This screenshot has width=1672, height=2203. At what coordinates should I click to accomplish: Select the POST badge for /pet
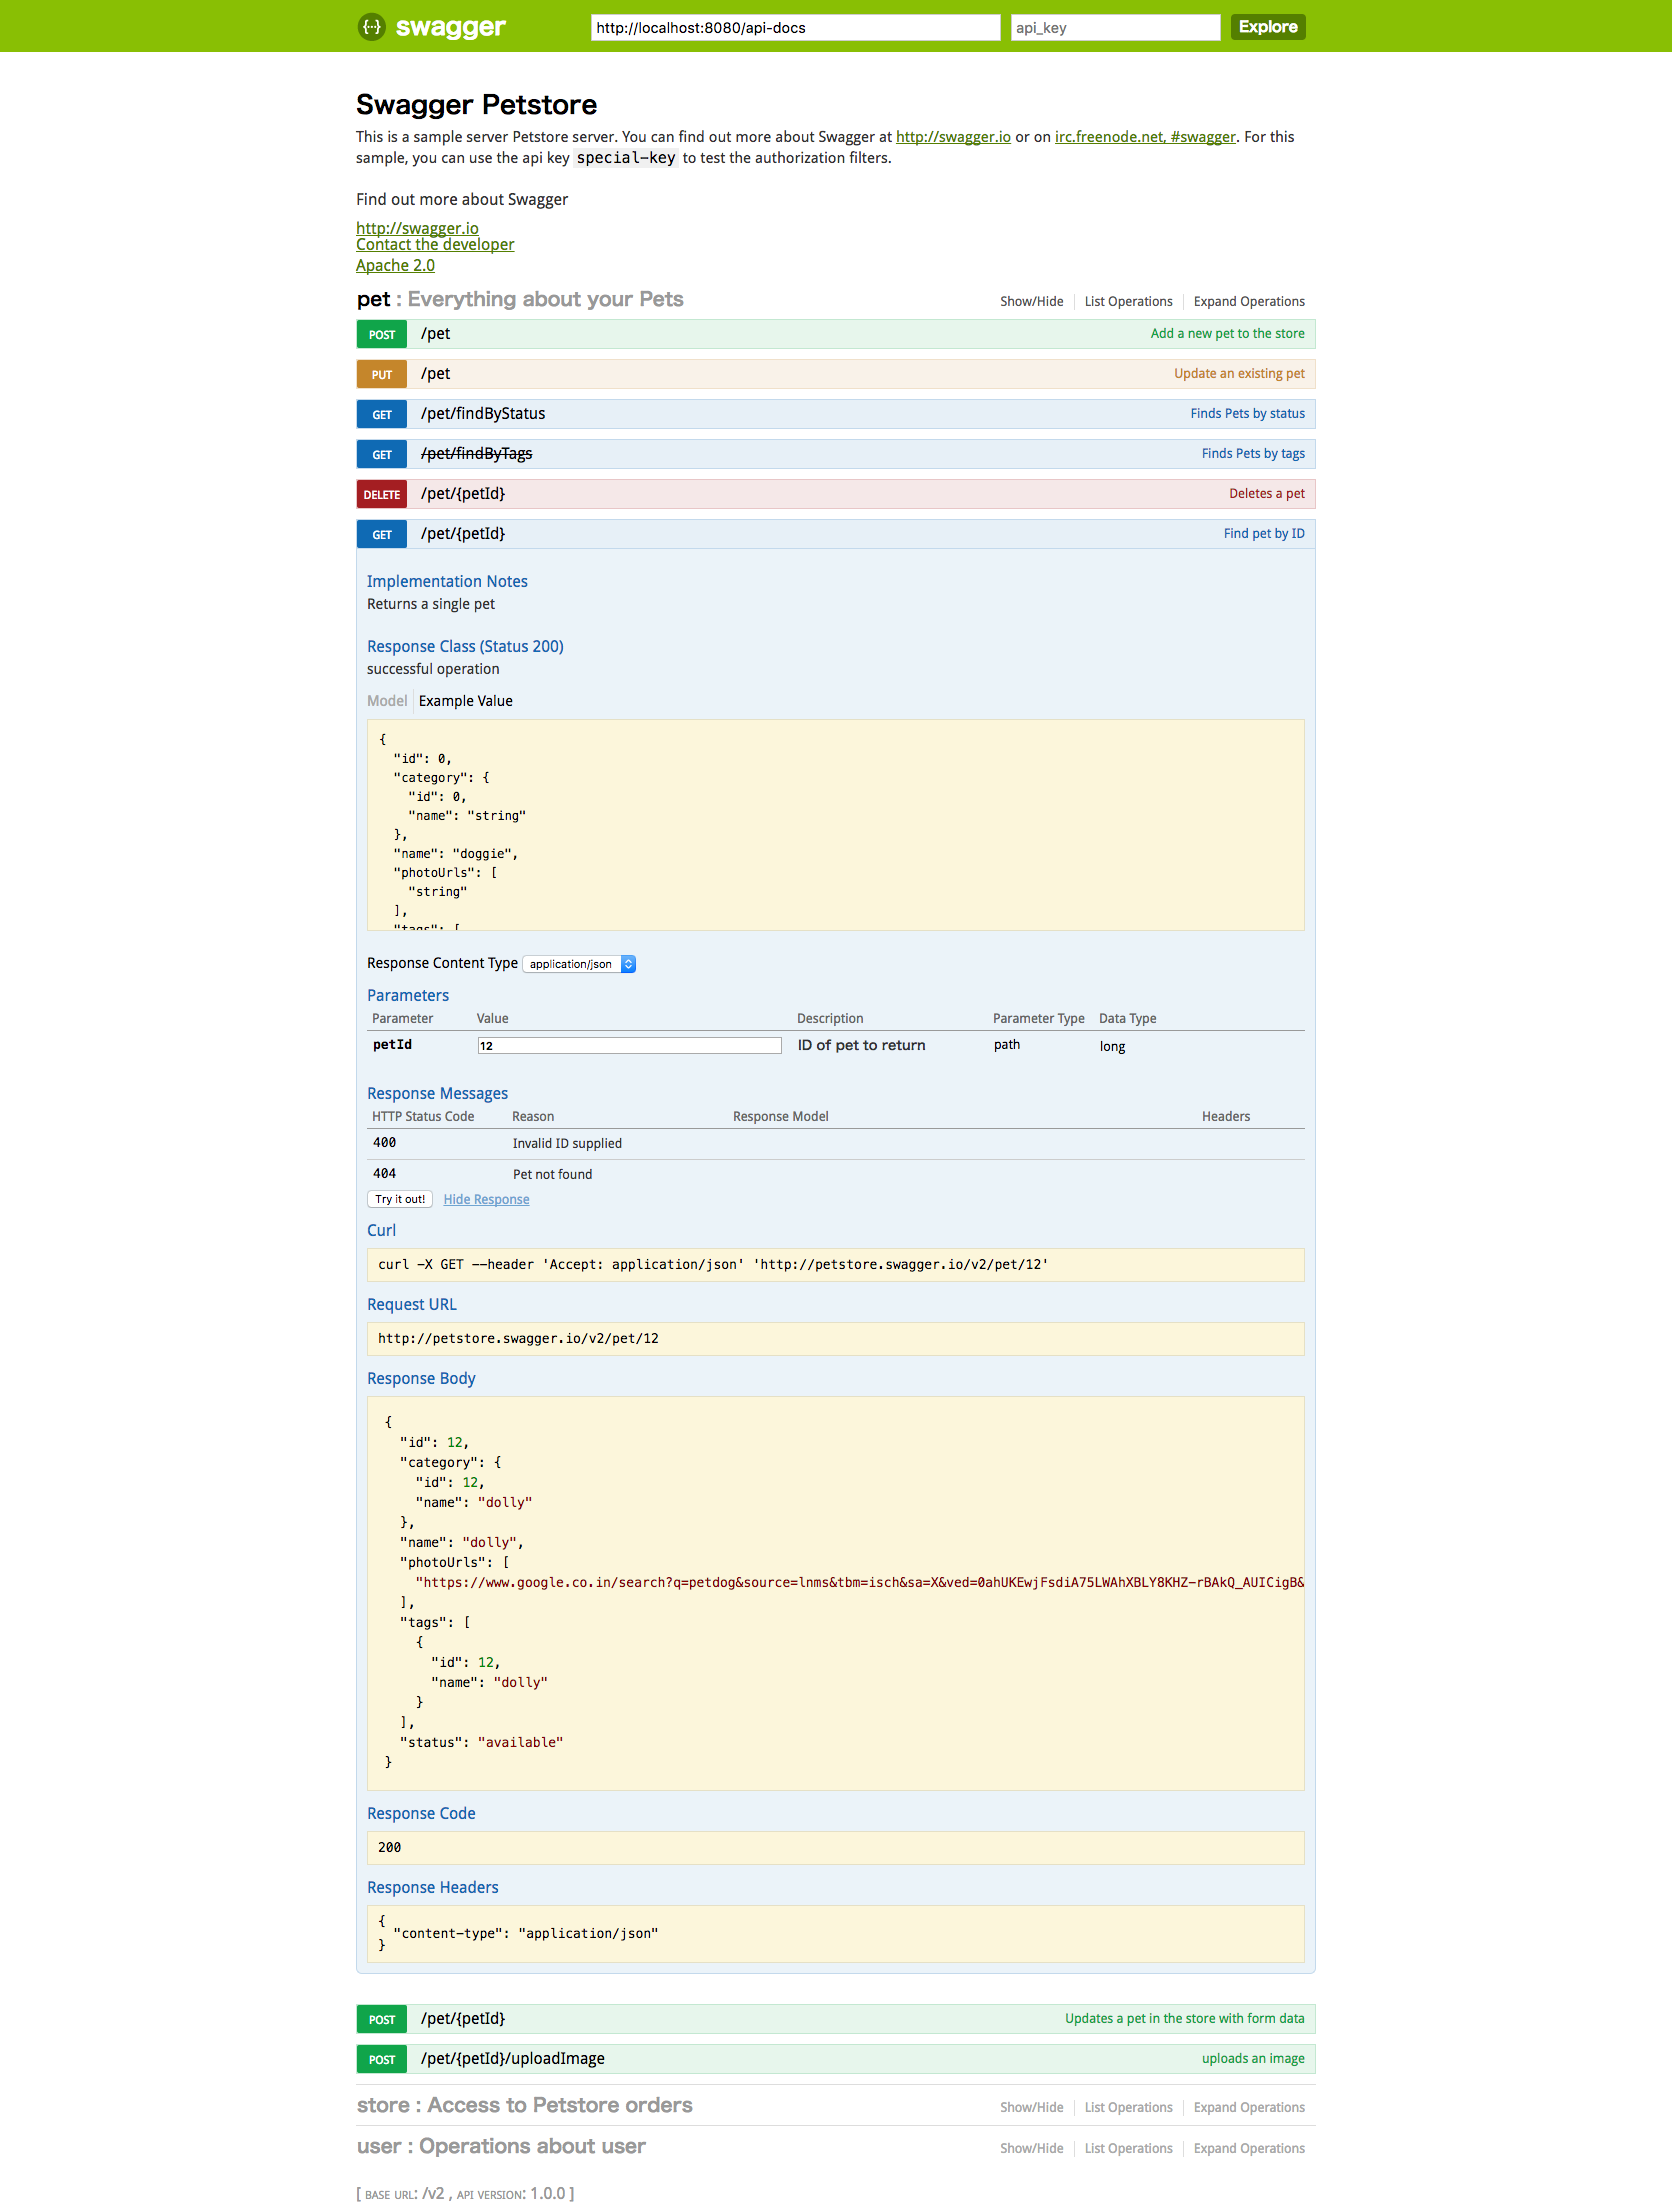[381, 334]
